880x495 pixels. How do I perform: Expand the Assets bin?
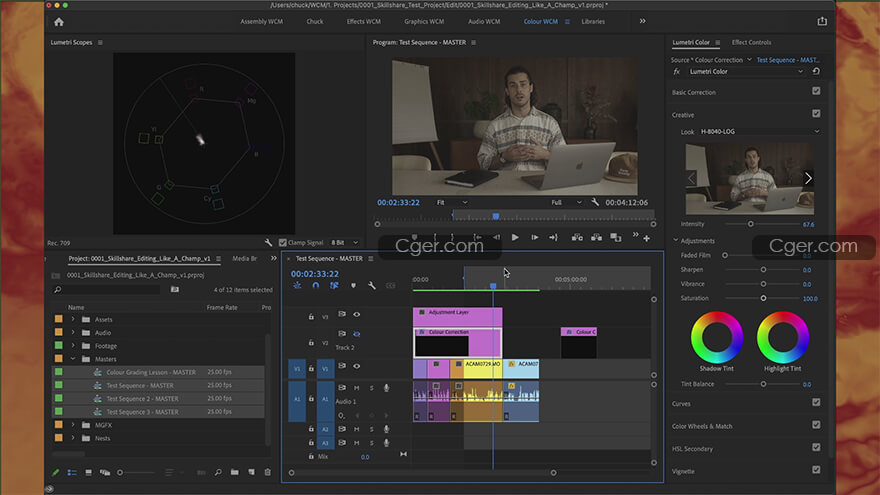click(73, 319)
